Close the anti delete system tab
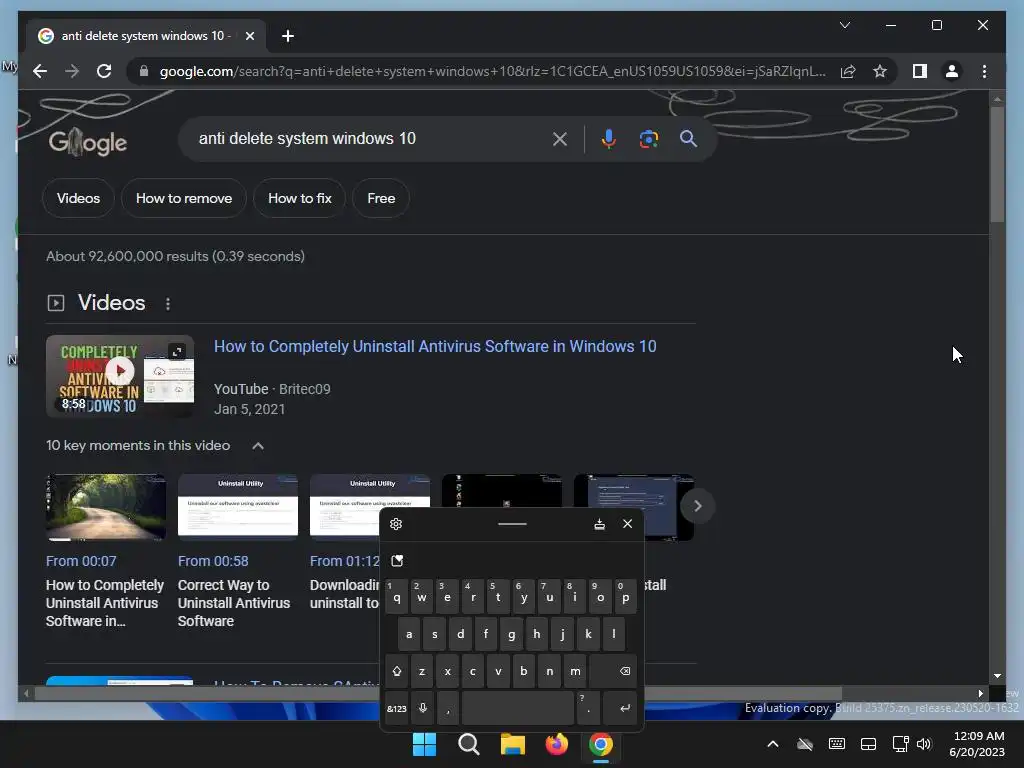1024x768 pixels. (x=249, y=36)
